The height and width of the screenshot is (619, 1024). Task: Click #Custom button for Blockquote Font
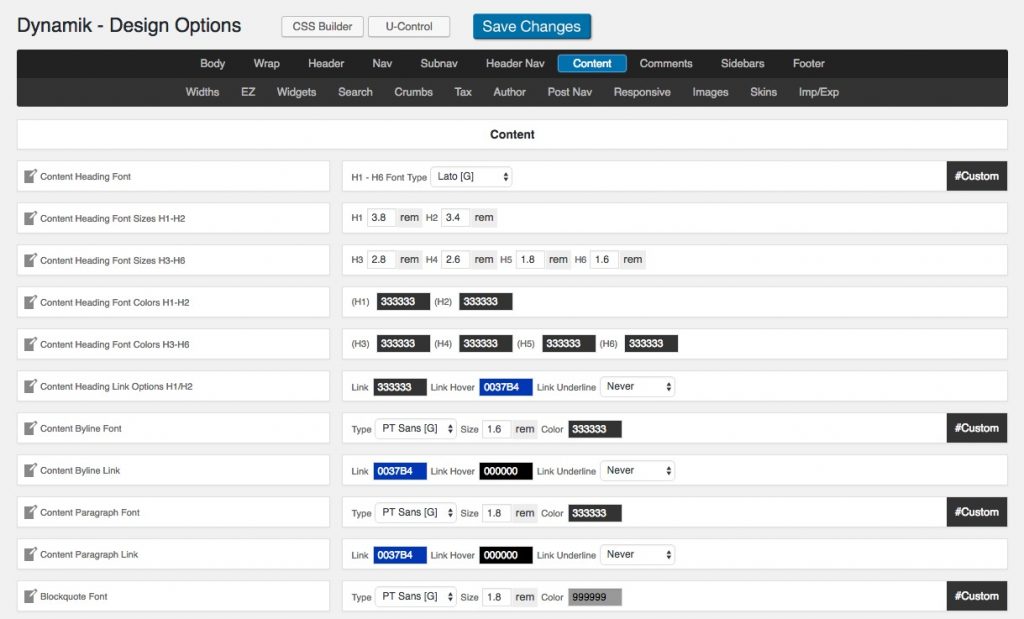pos(976,596)
